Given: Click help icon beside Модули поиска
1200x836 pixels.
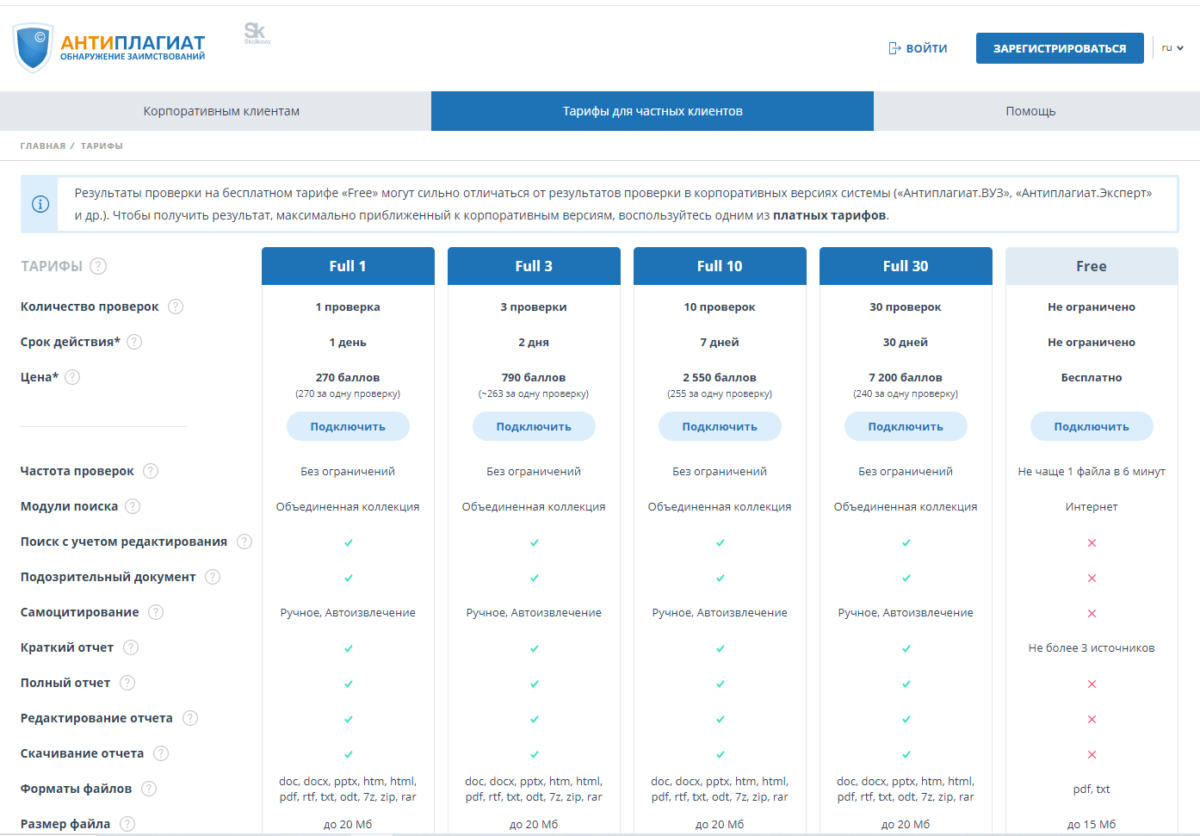Looking at the screenshot, I should pyautogui.click(x=133, y=507).
